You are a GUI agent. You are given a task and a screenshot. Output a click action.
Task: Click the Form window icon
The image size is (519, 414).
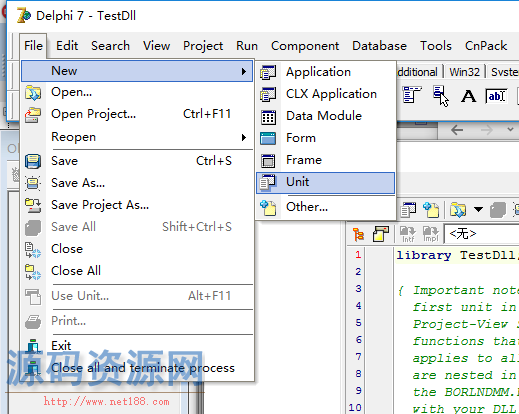(268, 138)
